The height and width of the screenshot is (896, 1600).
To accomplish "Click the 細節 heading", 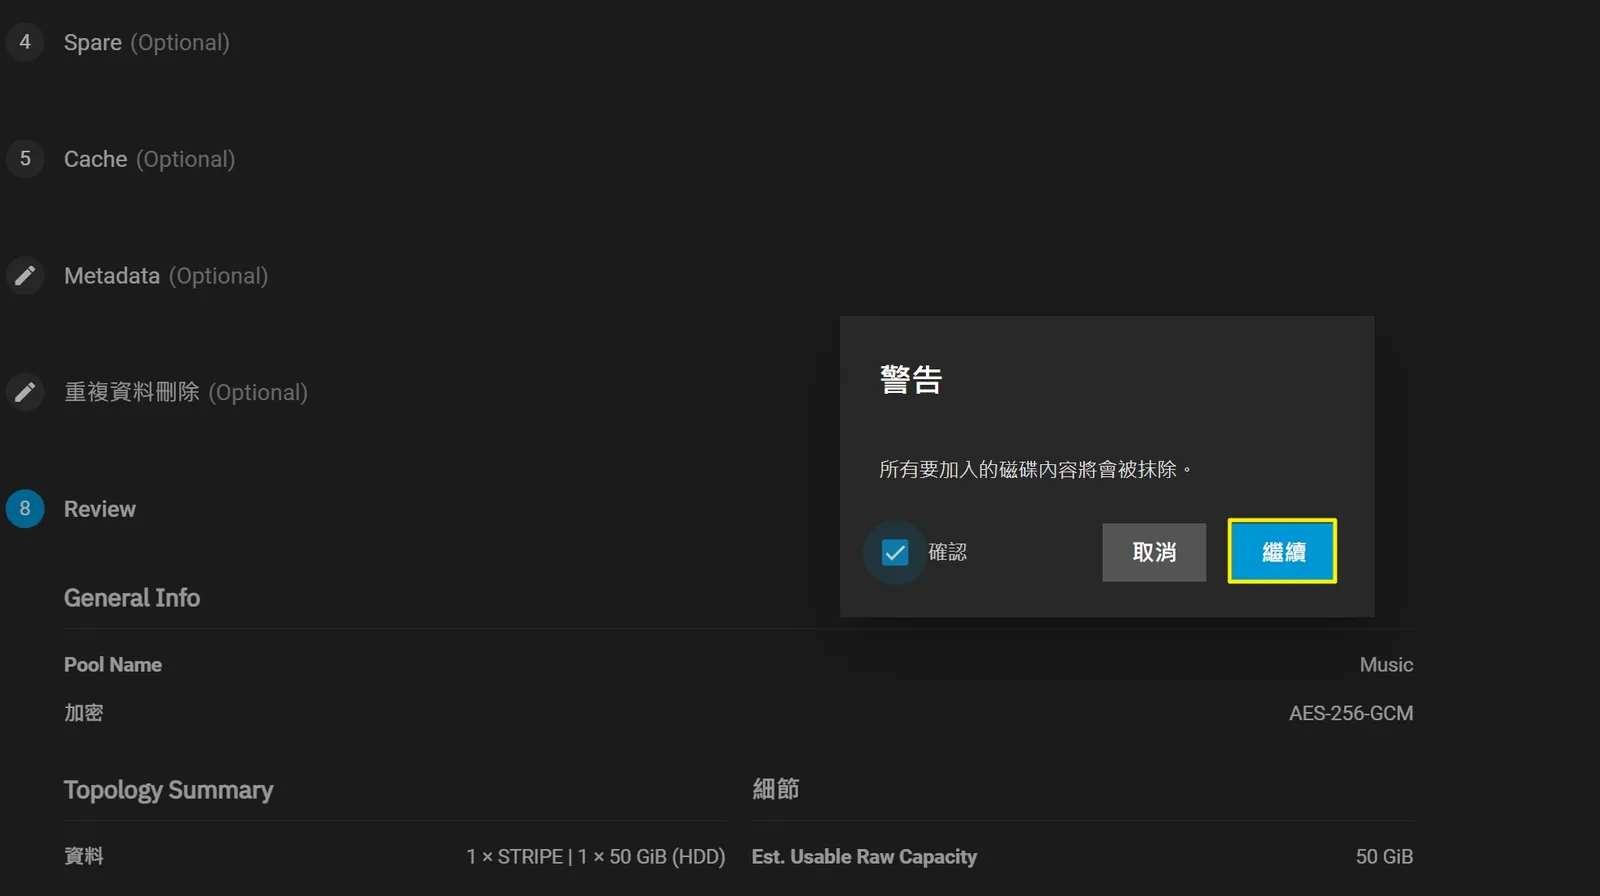I will [x=776, y=789].
